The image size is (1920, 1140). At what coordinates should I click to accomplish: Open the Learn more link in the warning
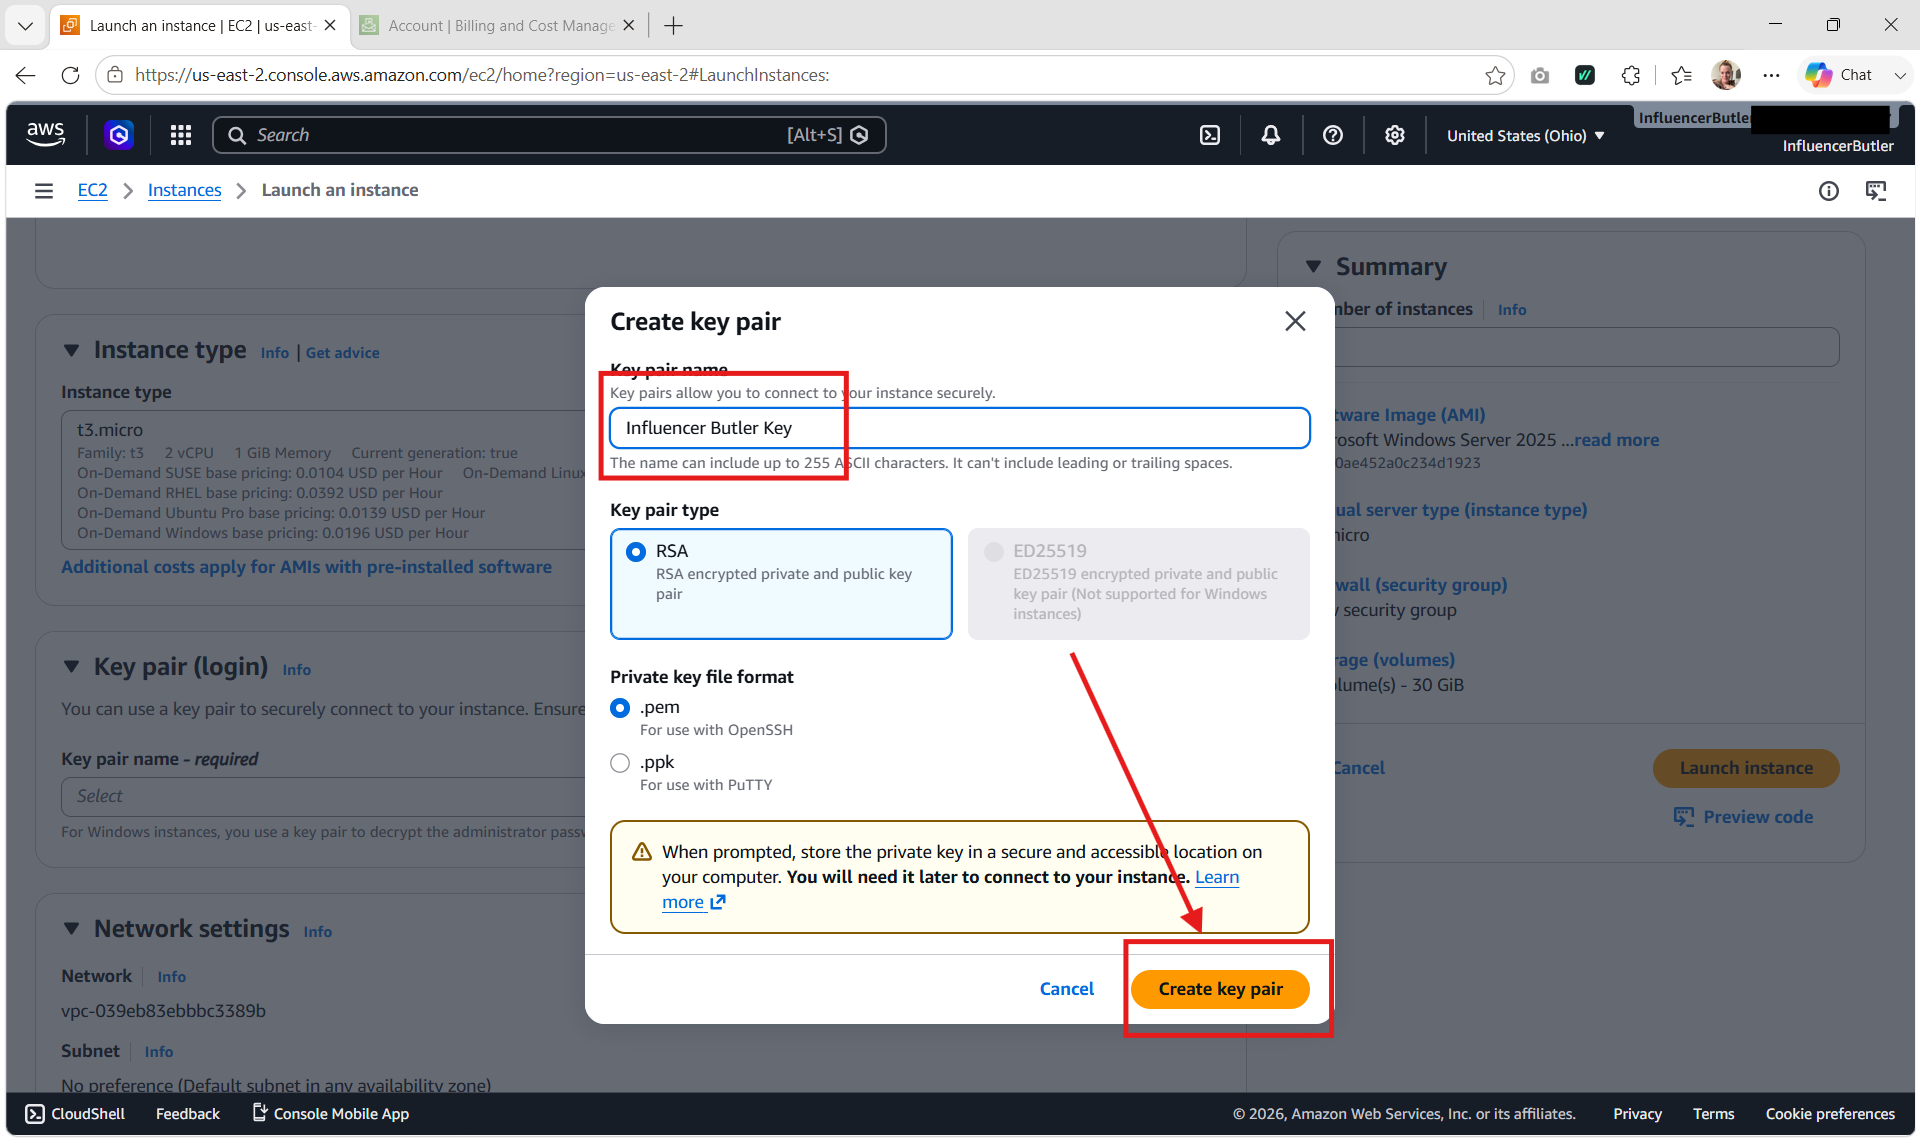(1216, 878)
